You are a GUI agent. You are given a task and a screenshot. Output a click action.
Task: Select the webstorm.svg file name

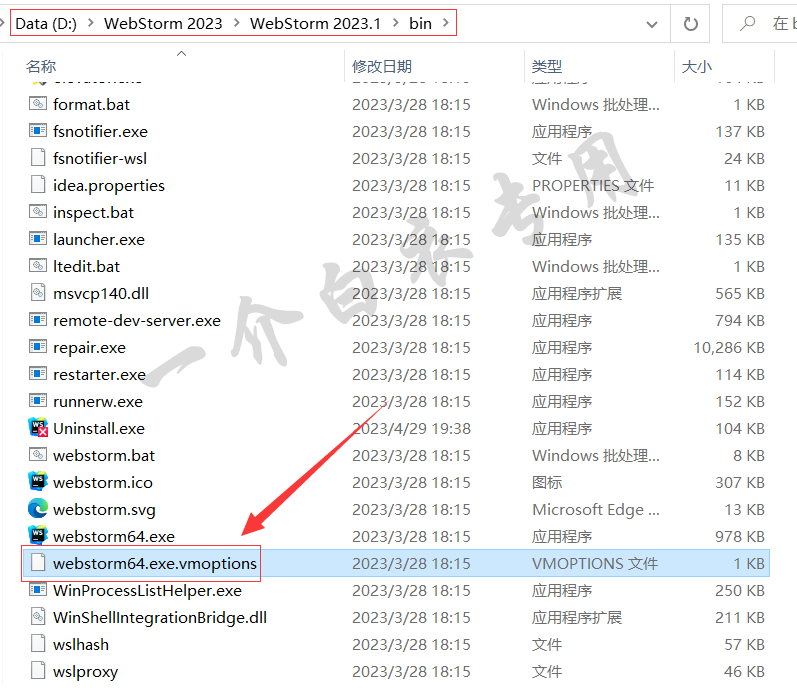click(104, 509)
